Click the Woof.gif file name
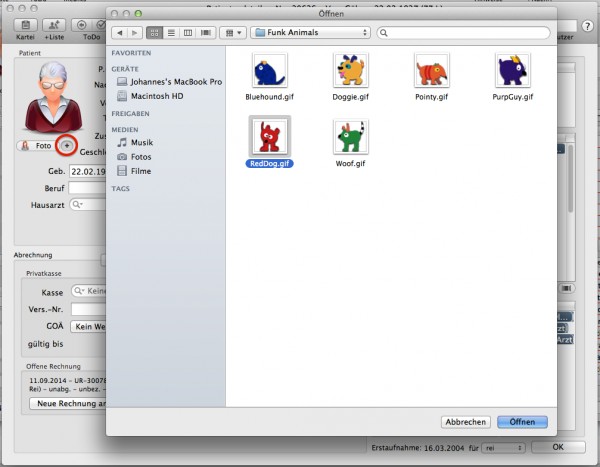 pyautogui.click(x=351, y=163)
